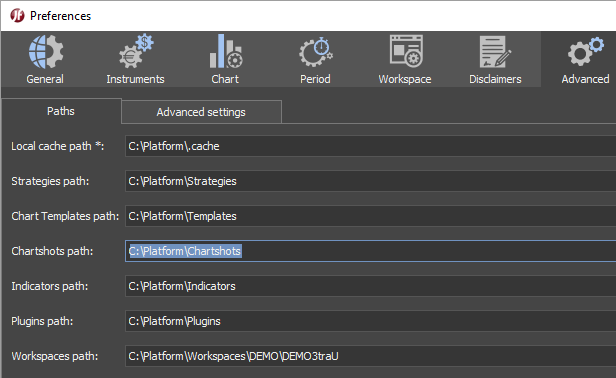Switch to the Advanced settings tab
Image resolution: width=616 pixels, height=378 pixels.
point(201,112)
